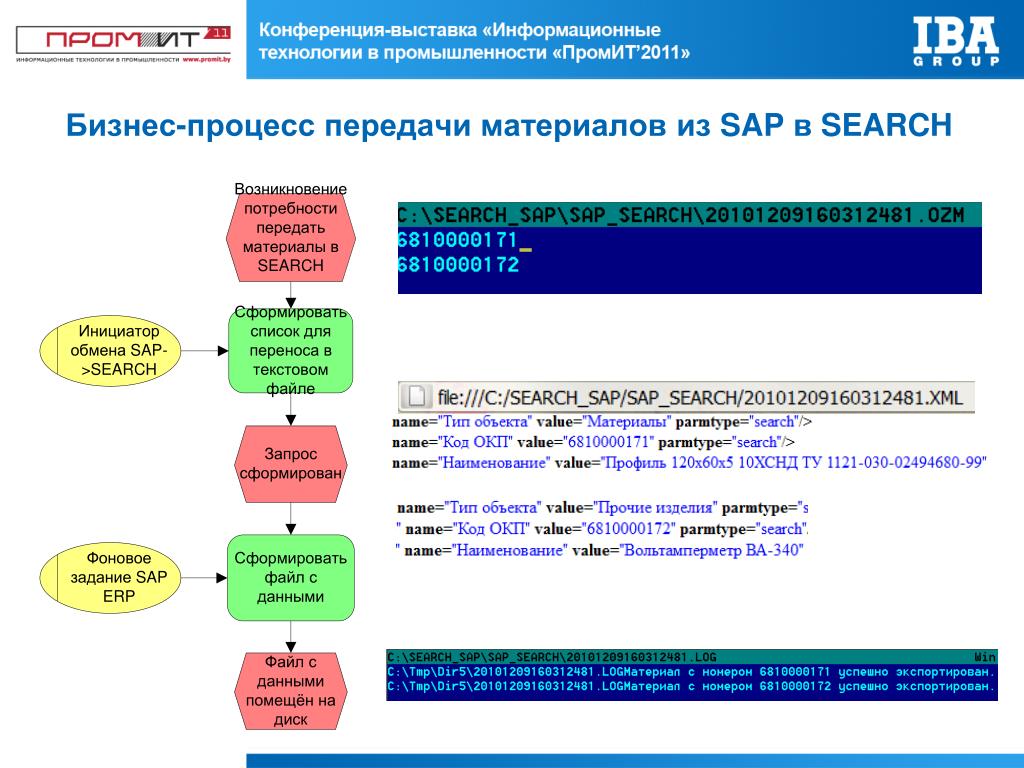The image size is (1024, 768).
Task: Click the line 6810000172 in the OZM file
Action: [458, 264]
